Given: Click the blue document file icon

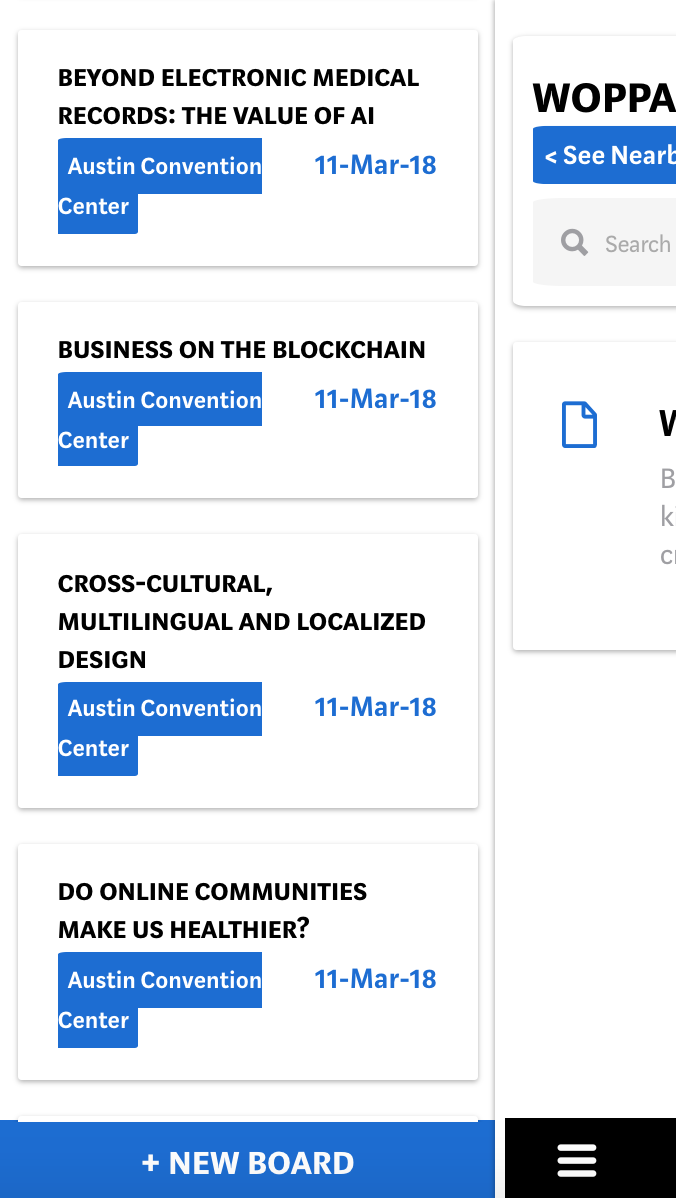Looking at the screenshot, I should [579, 424].
